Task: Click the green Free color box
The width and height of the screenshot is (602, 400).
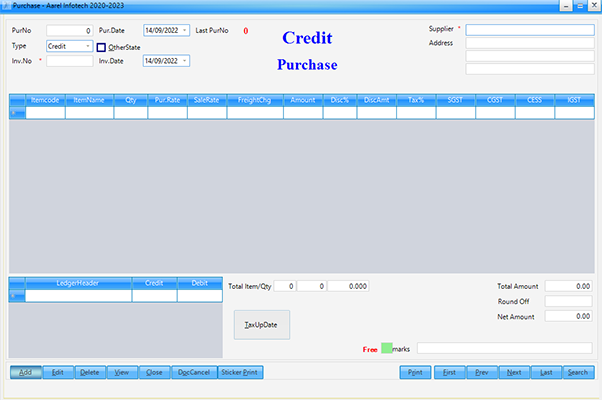Action: pos(387,348)
